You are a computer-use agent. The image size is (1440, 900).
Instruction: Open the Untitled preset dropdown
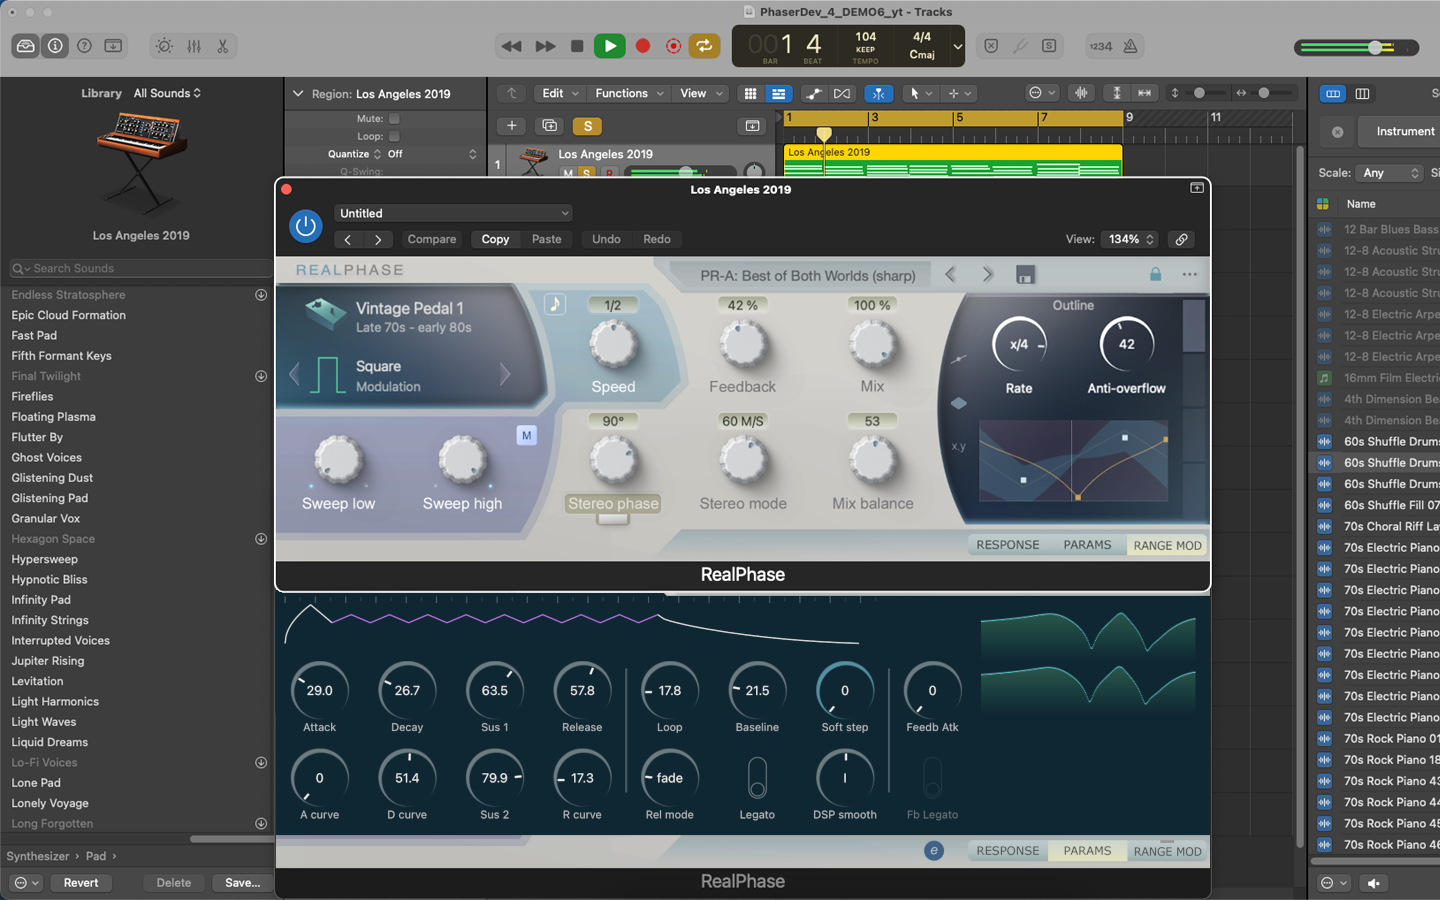pos(454,213)
